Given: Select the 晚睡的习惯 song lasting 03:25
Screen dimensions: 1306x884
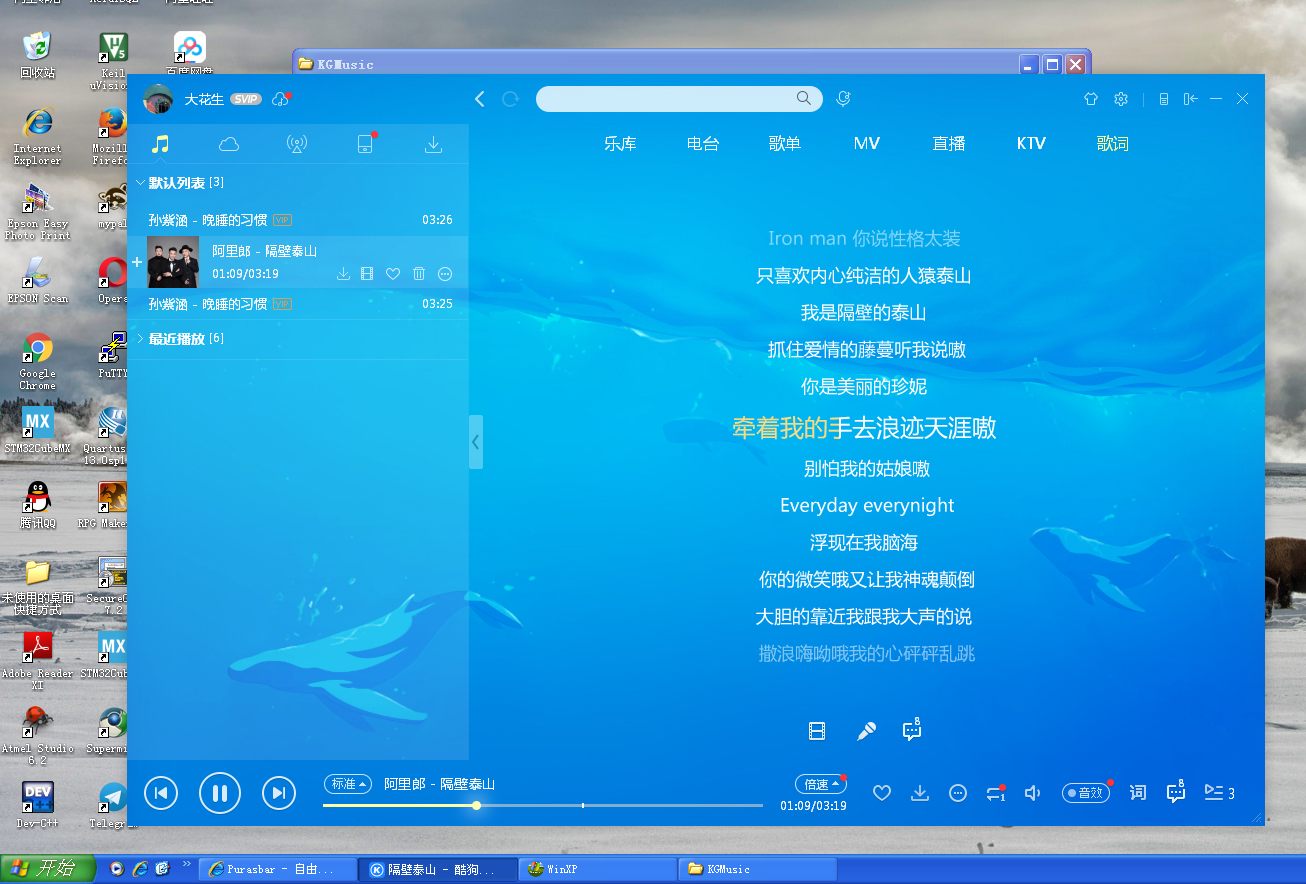Looking at the screenshot, I should (x=298, y=303).
